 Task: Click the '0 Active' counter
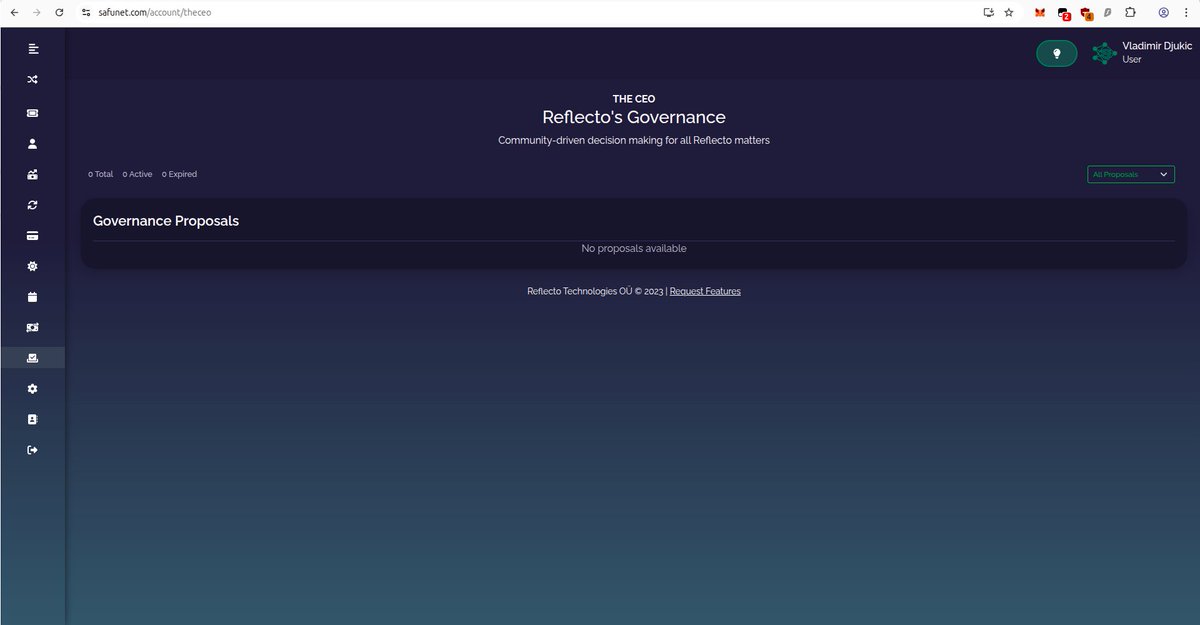[x=138, y=174]
